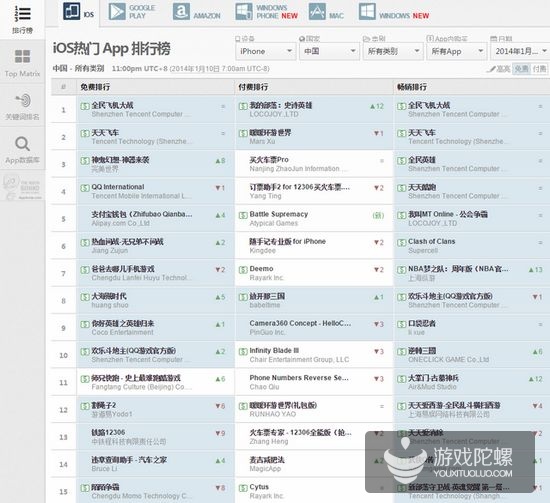Image resolution: width=550 pixels, height=503 pixels.
Task: Switch to Windows store tab
Action: 394,12
